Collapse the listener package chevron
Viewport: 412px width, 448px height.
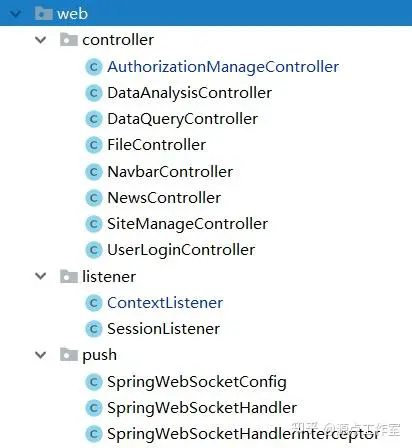tap(41, 276)
